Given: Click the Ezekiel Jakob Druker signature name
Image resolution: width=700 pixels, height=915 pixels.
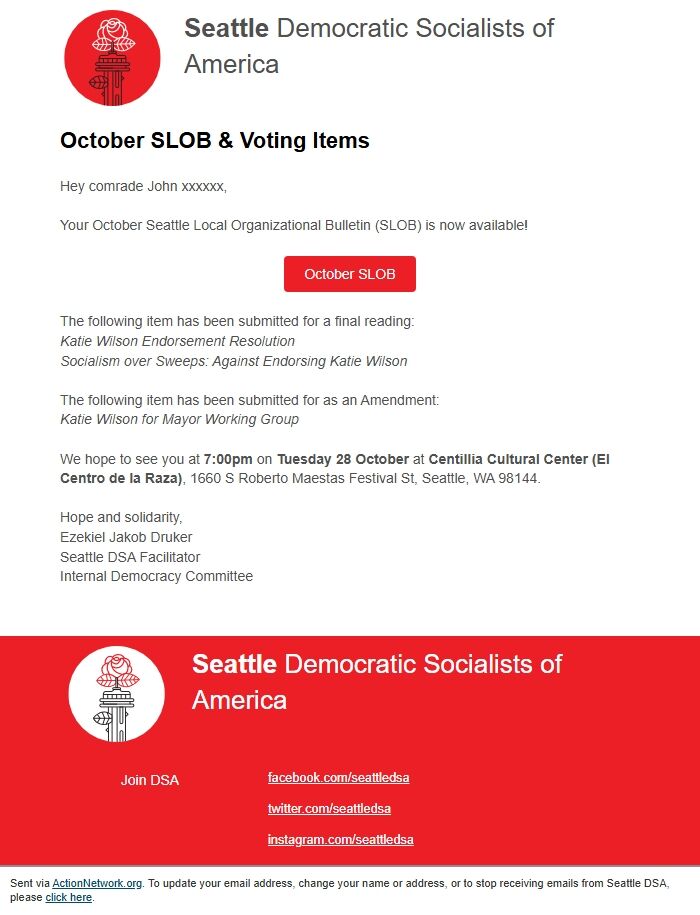Looking at the screenshot, I should click(x=126, y=537).
